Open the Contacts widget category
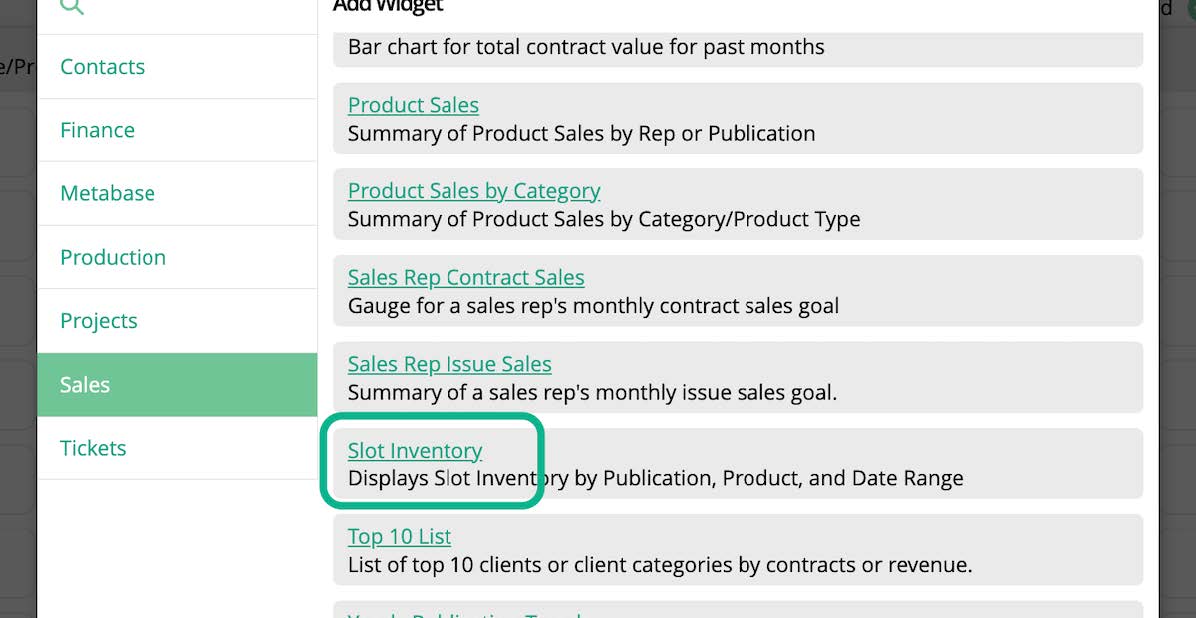 tap(102, 67)
